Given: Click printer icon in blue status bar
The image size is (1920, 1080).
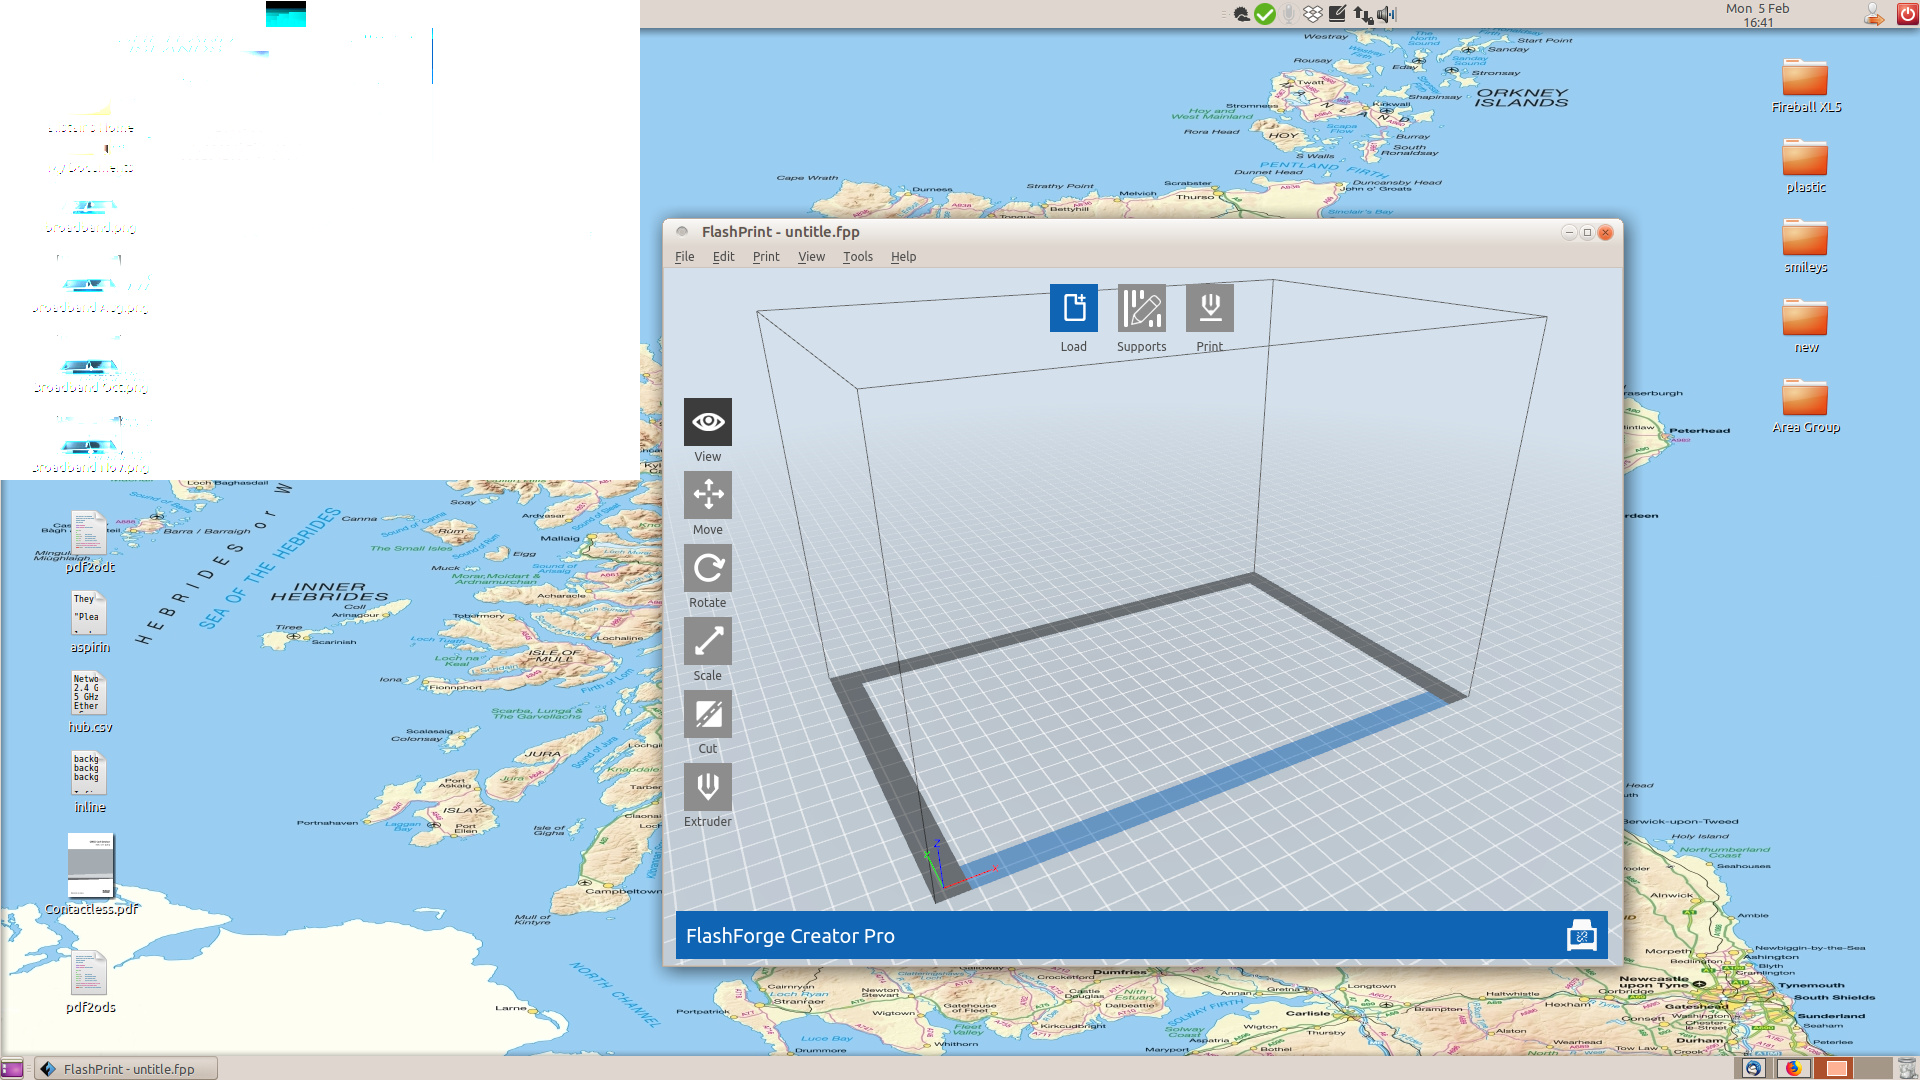Looking at the screenshot, I should click(1581, 936).
